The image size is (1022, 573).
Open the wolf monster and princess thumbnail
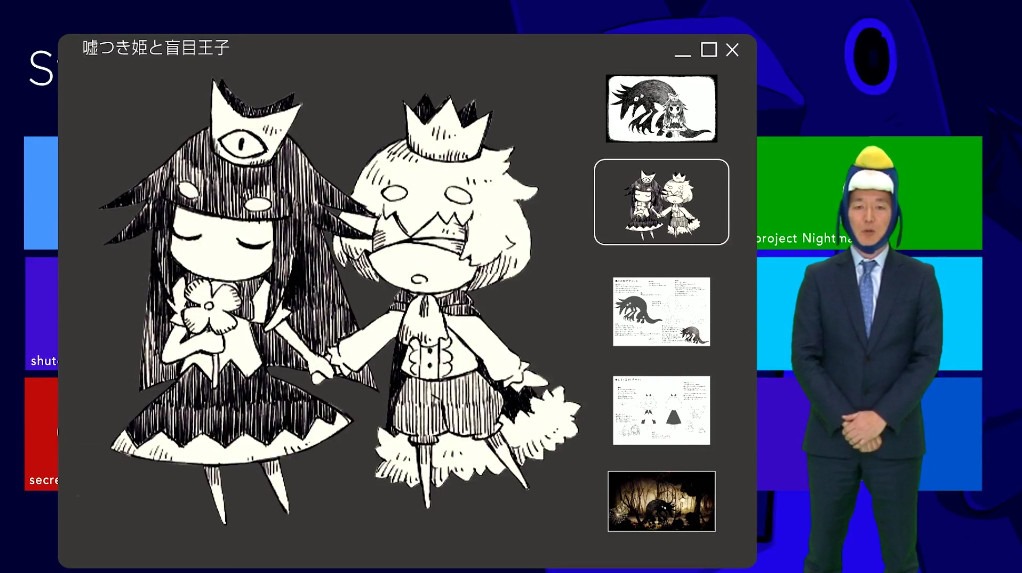(x=661, y=108)
